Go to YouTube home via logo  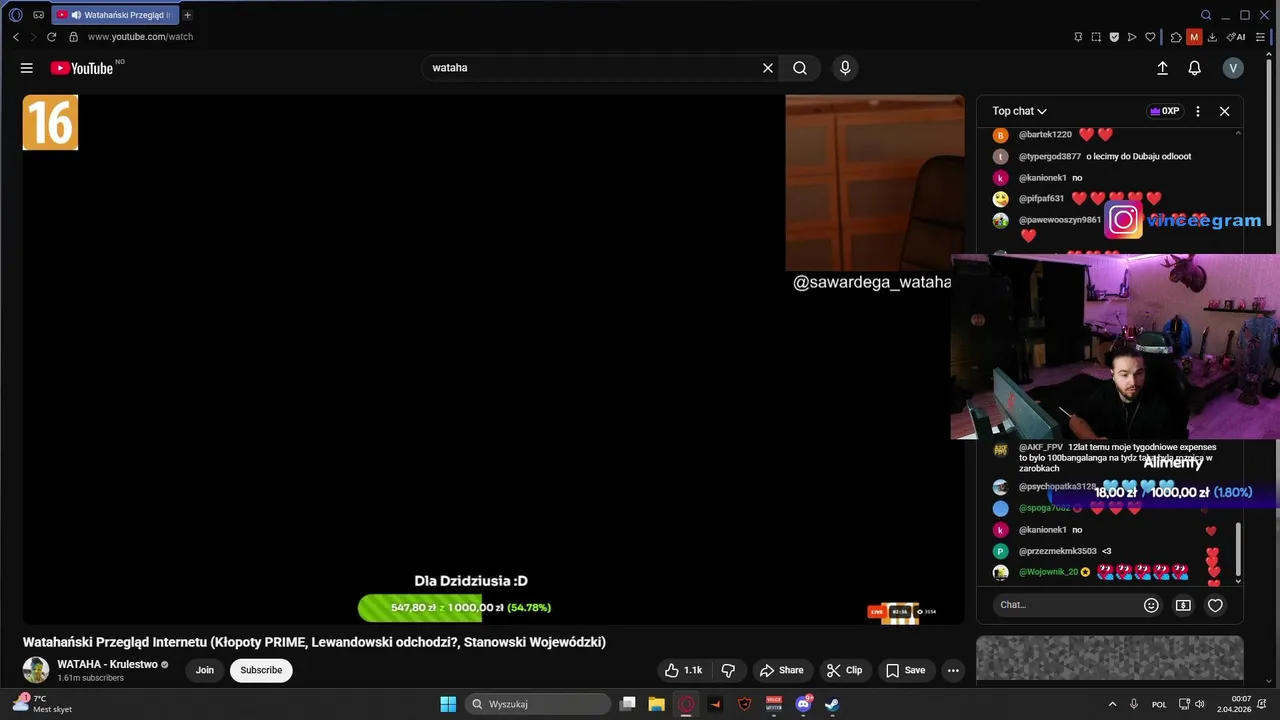coord(82,68)
